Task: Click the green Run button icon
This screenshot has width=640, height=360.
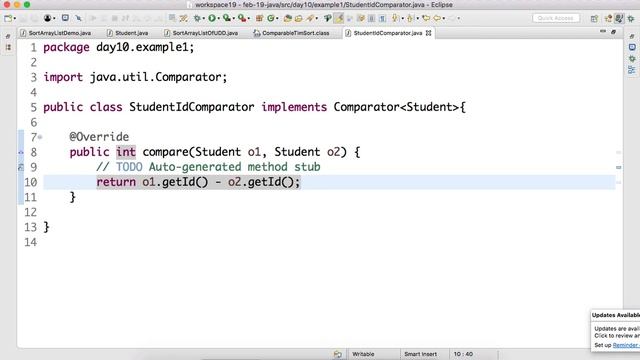Action: click(212, 18)
